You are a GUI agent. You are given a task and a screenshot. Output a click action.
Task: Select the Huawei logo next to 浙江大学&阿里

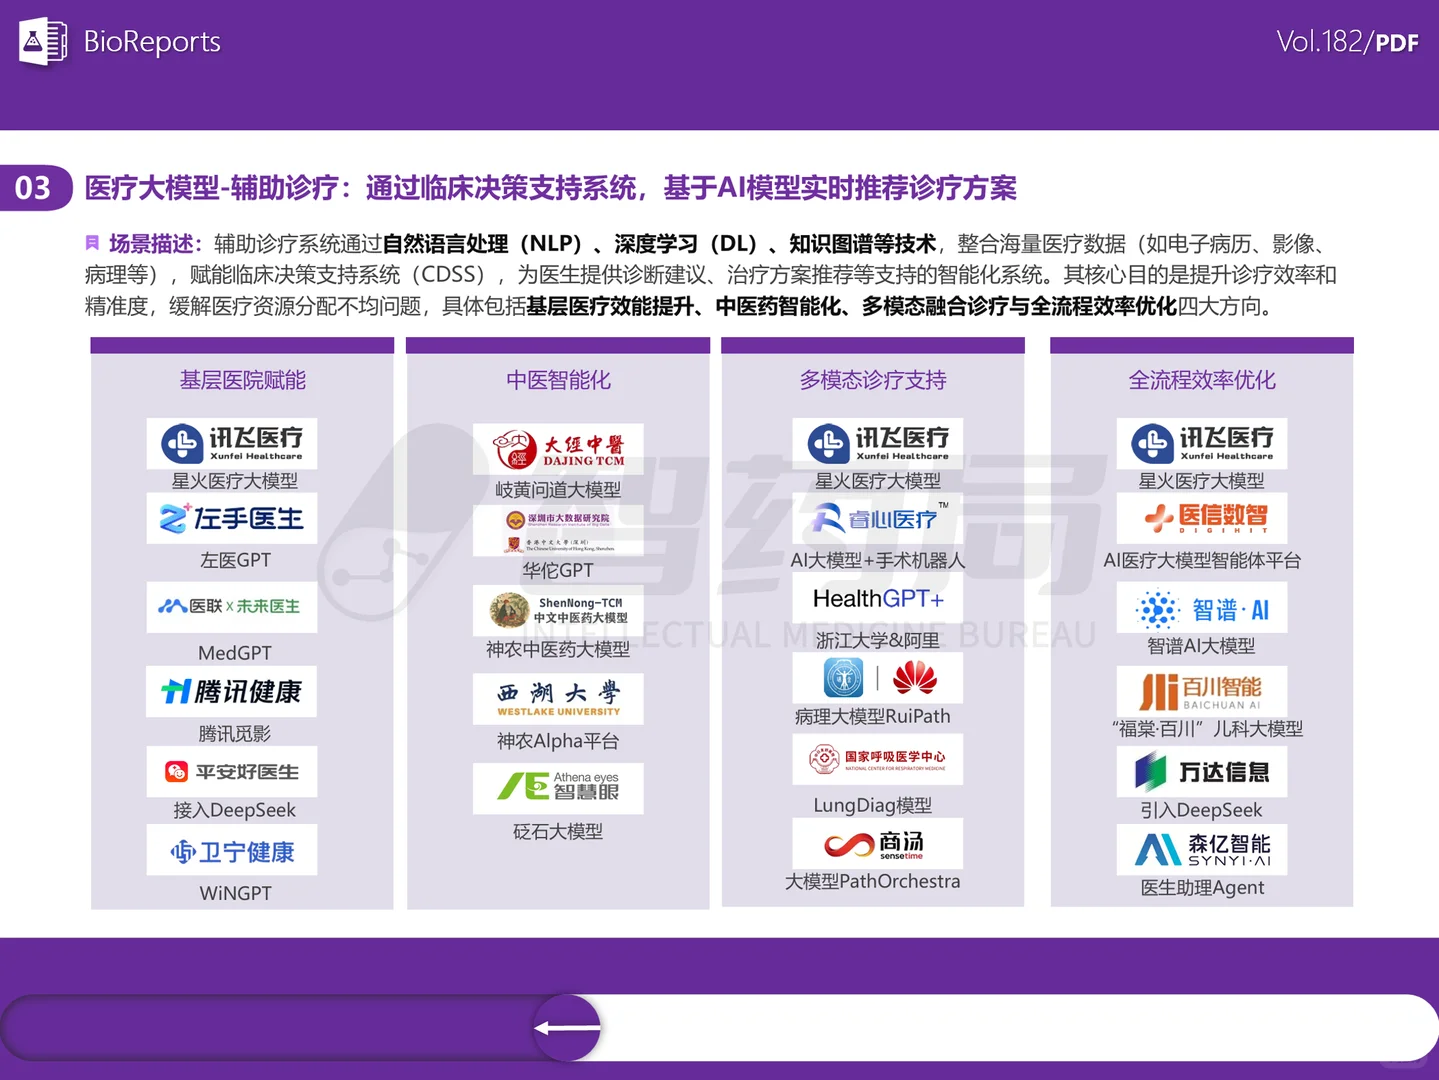(915, 678)
